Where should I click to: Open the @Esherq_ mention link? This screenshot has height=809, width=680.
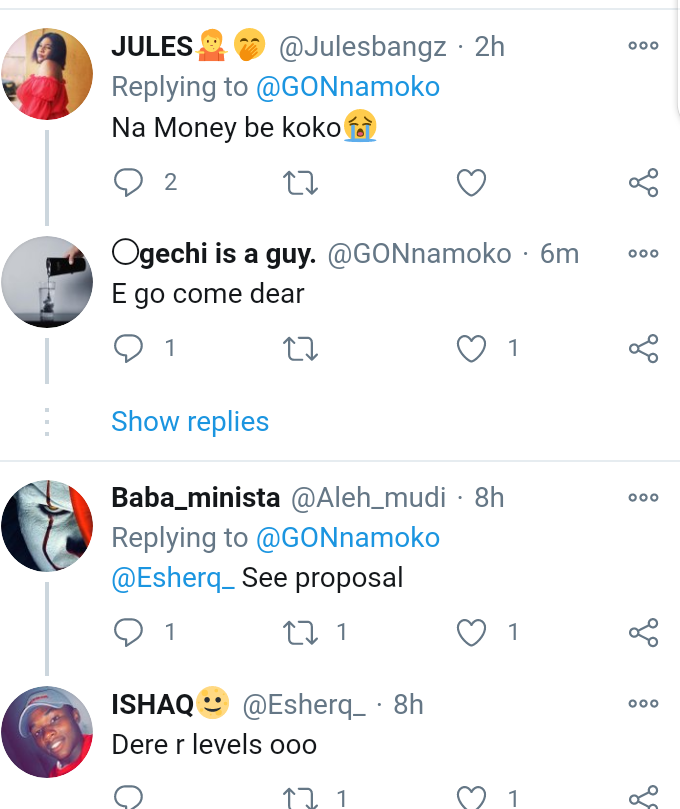pos(173,578)
